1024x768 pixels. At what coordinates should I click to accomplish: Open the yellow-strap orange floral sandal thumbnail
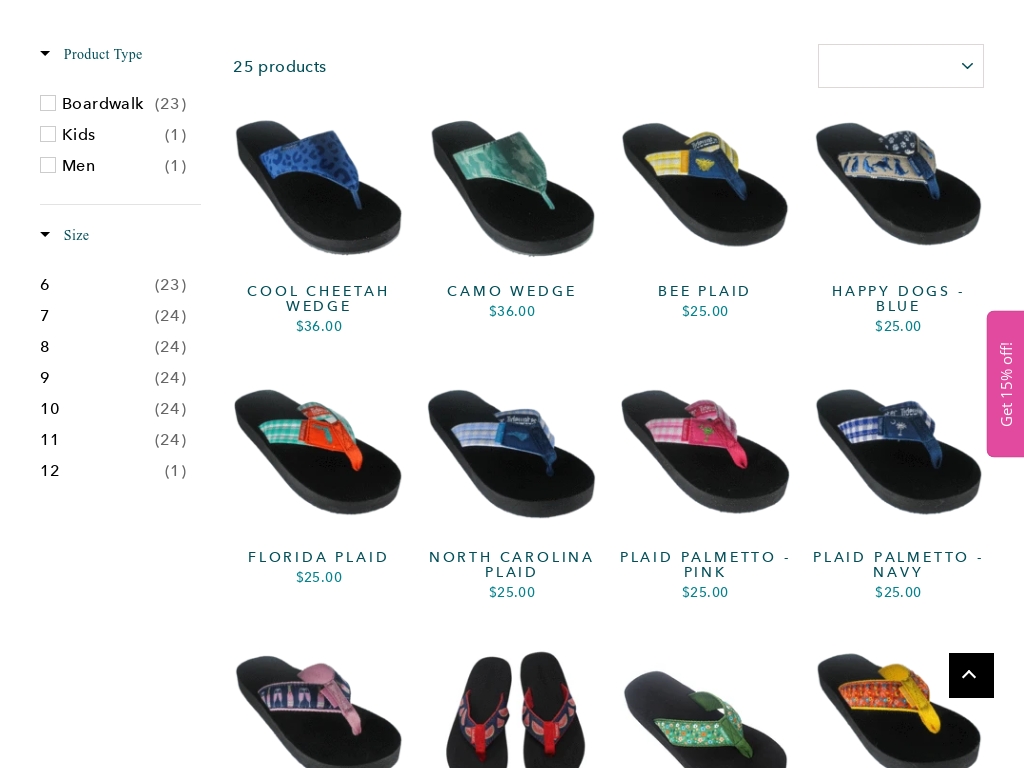pyautogui.click(x=898, y=711)
